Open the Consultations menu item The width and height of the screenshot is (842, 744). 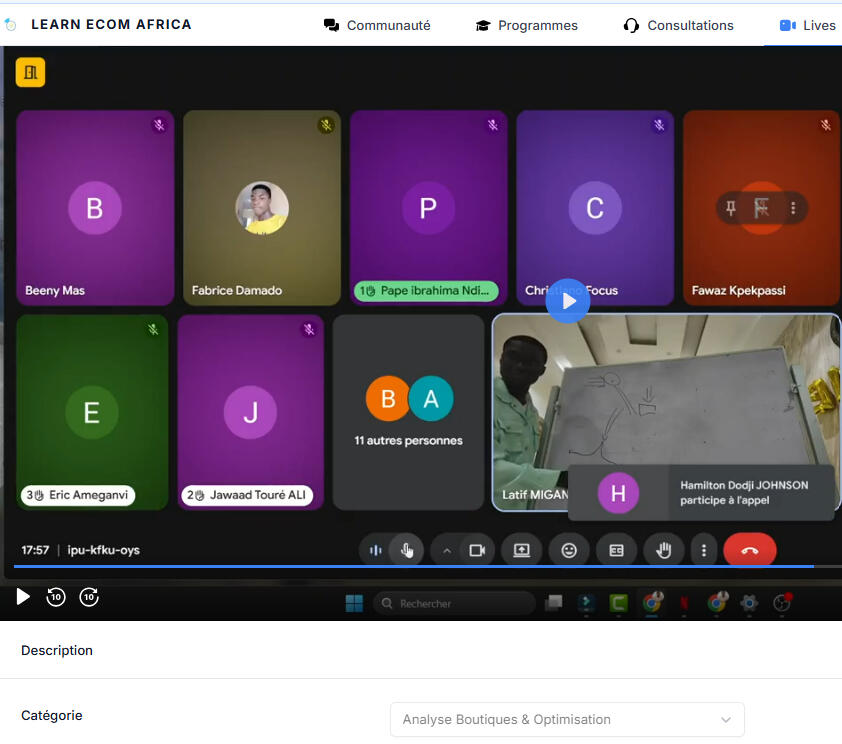[x=679, y=25]
